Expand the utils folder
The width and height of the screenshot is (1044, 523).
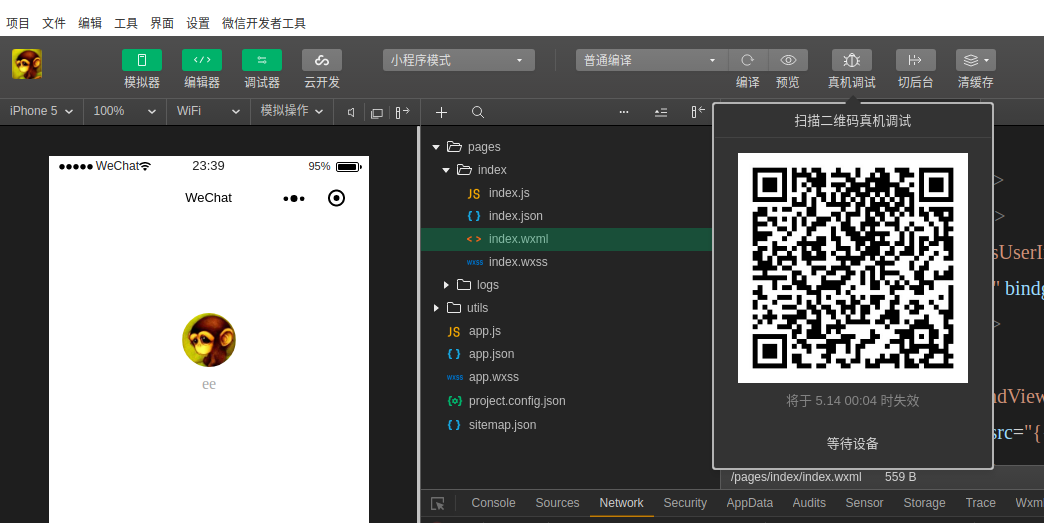436,308
